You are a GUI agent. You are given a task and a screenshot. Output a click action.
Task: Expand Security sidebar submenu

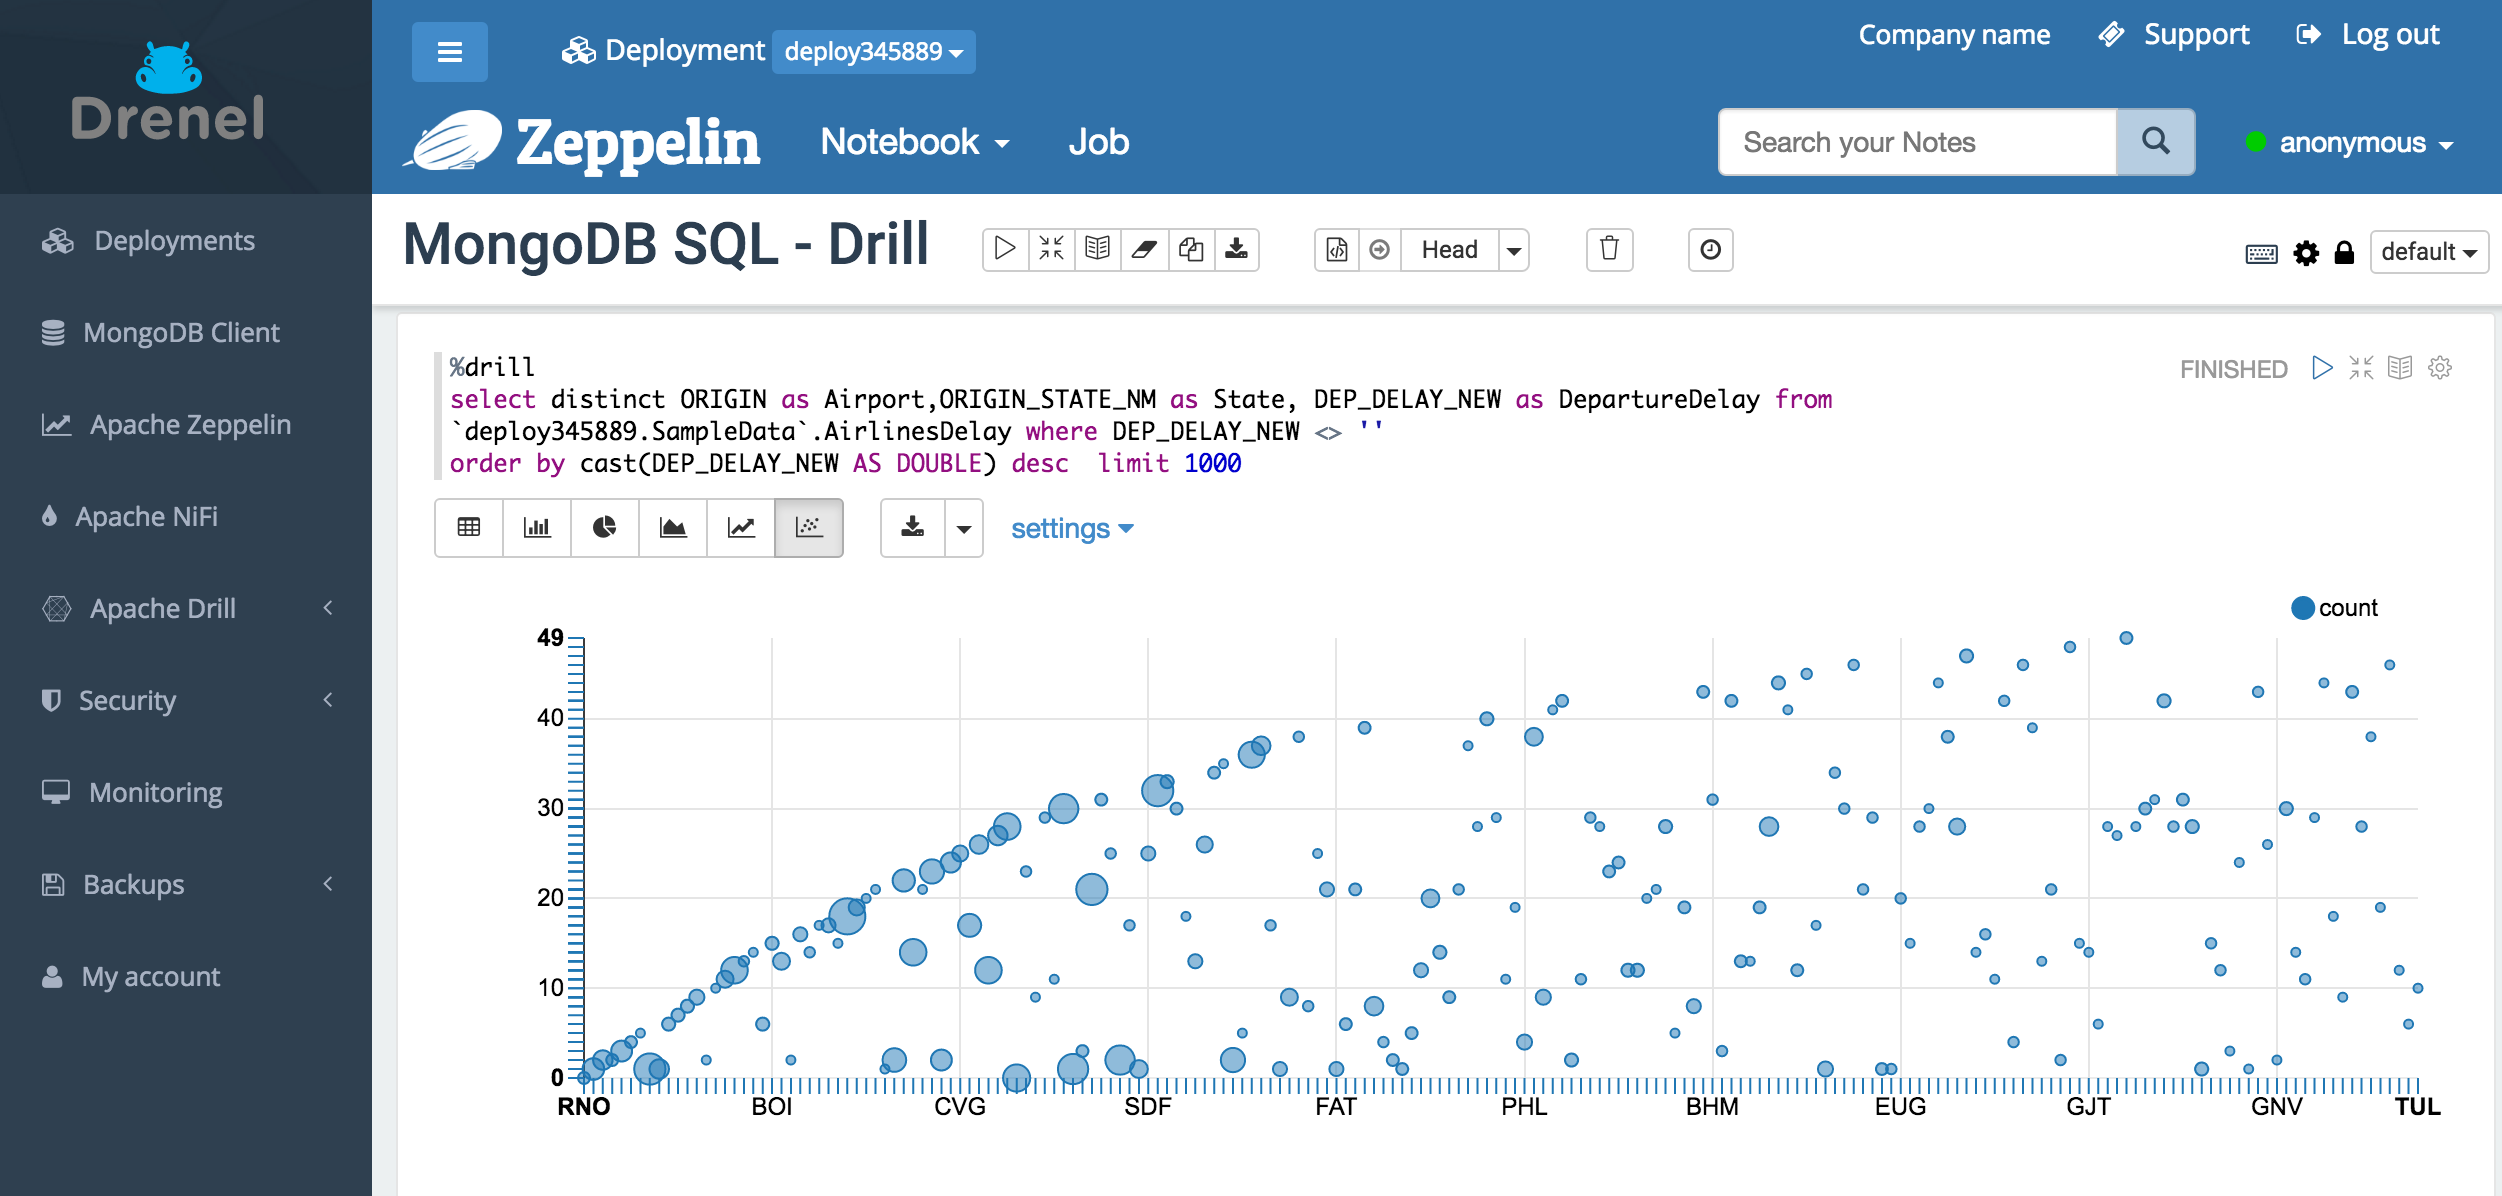[186, 701]
